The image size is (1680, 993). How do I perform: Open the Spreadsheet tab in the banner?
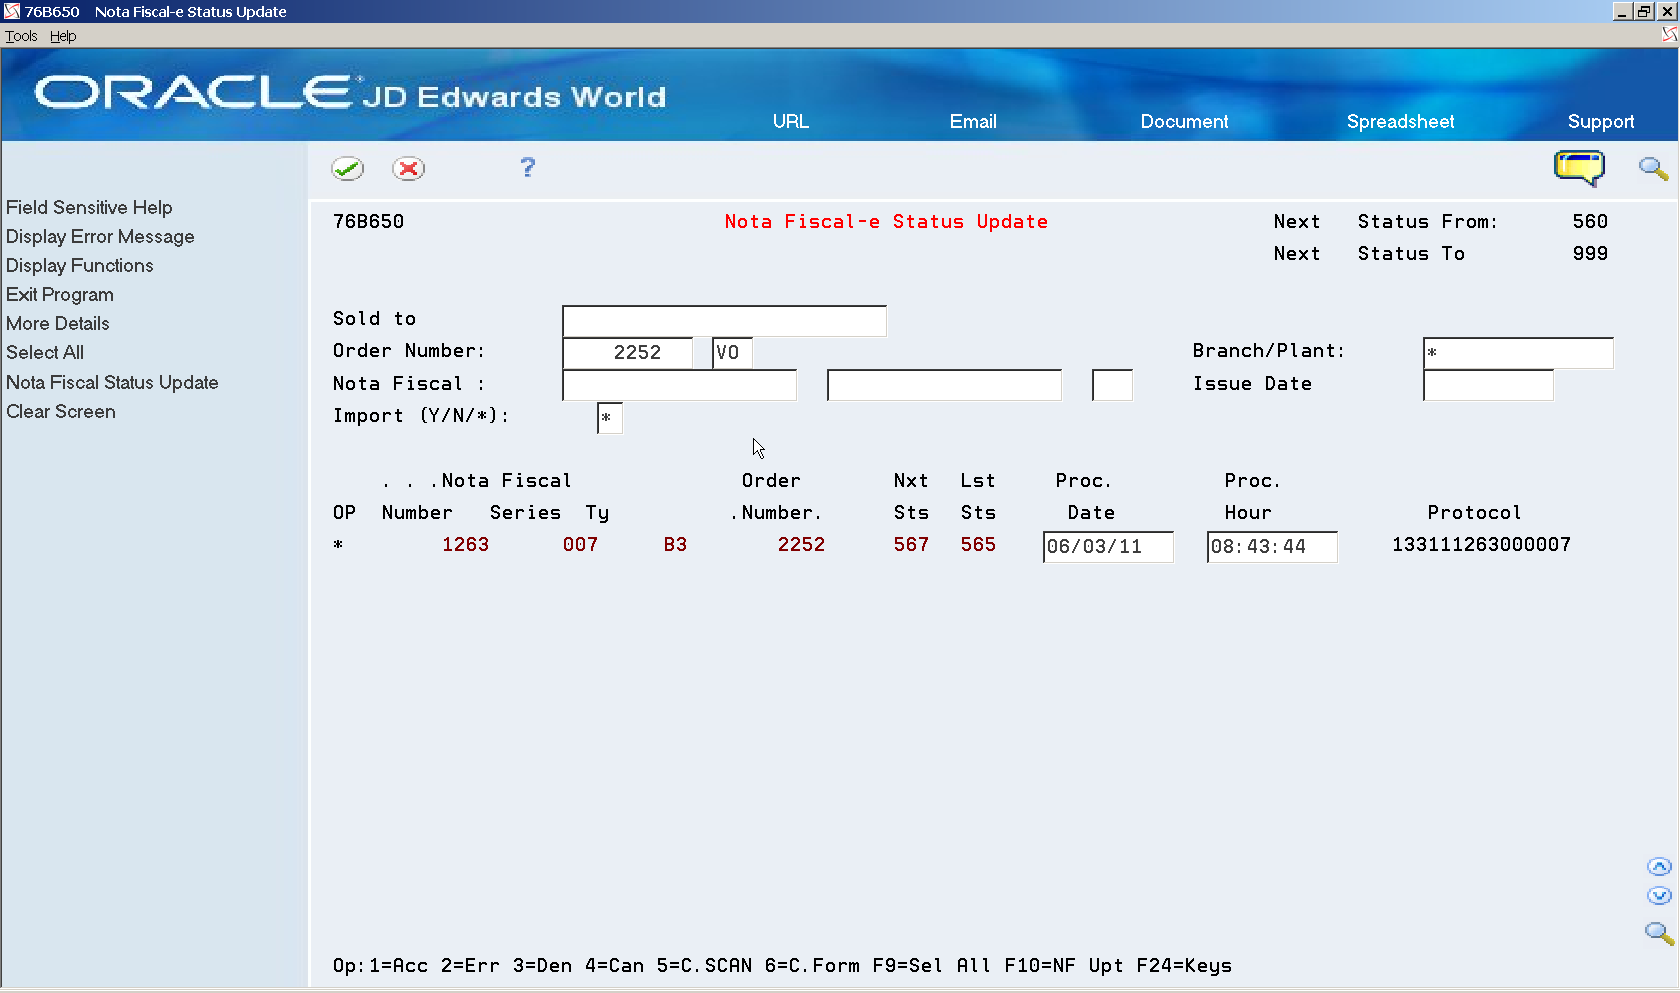[1400, 121]
